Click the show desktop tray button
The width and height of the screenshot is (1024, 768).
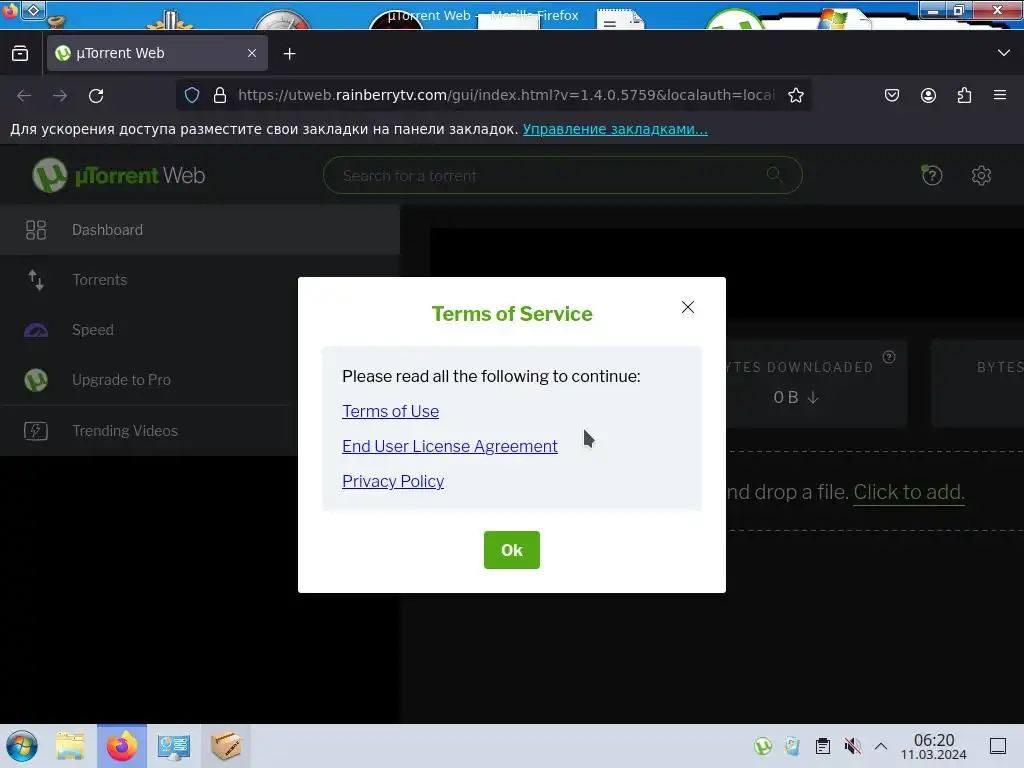tap(998, 746)
